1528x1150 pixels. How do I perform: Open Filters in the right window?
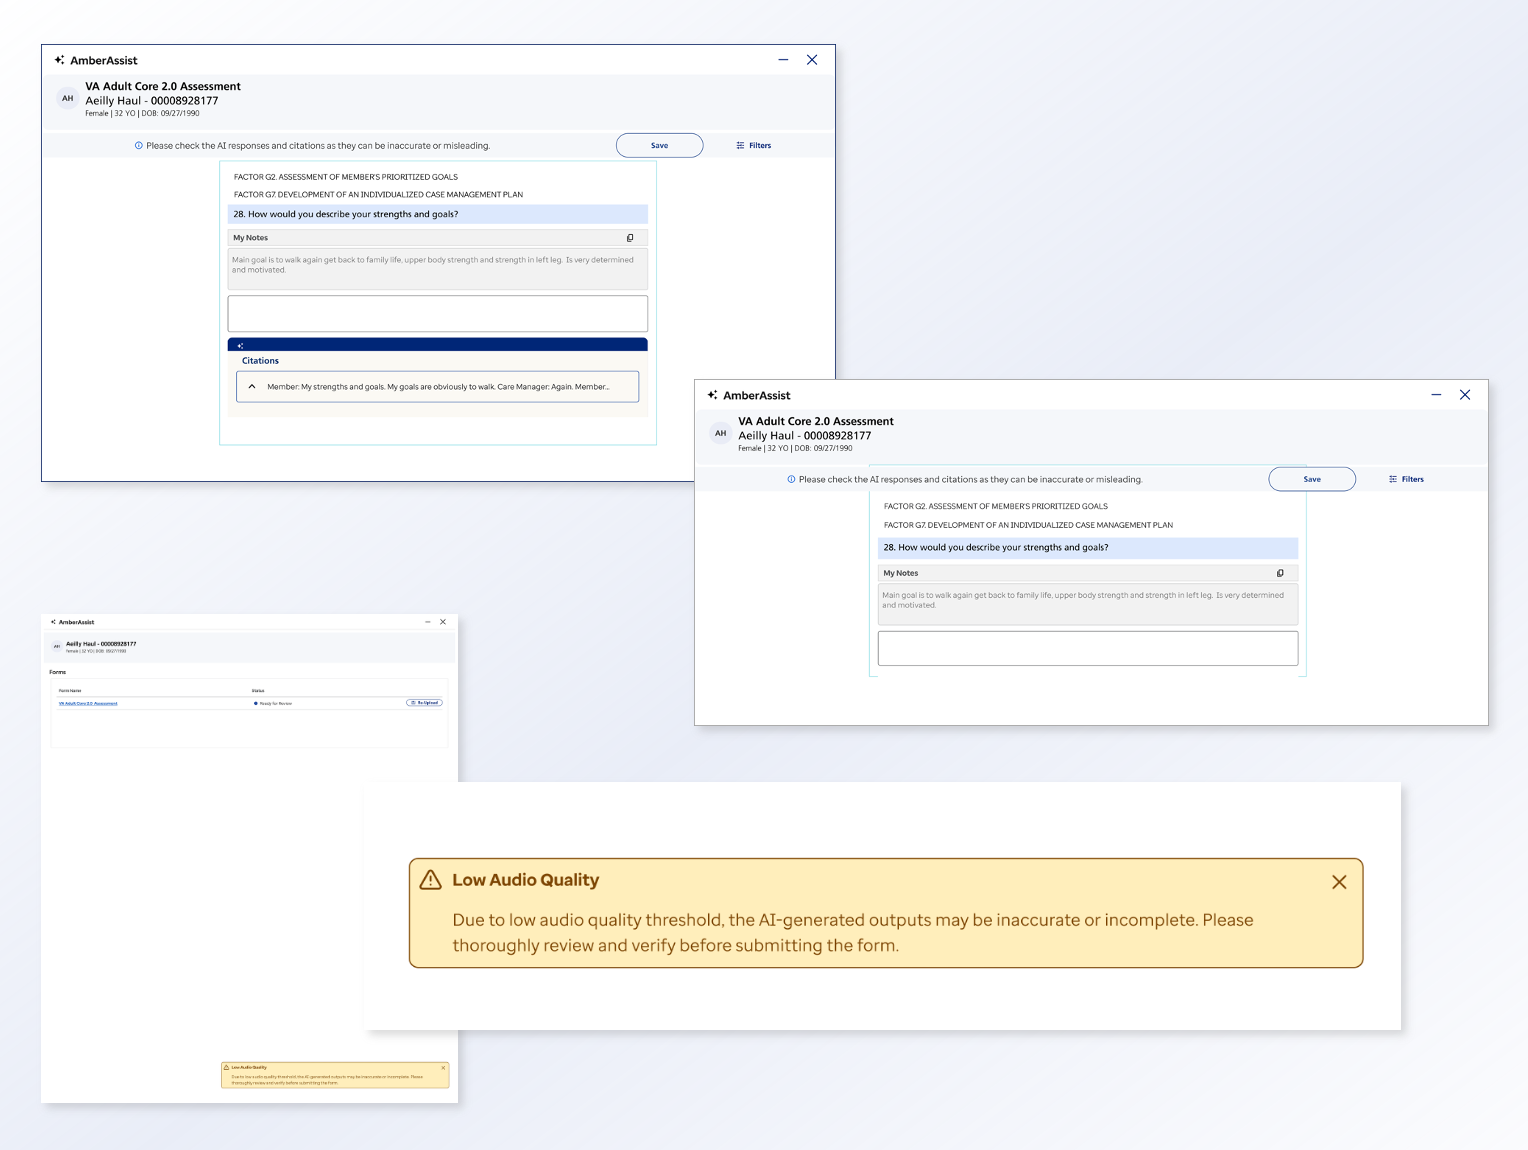pyautogui.click(x=1406, y=480)
